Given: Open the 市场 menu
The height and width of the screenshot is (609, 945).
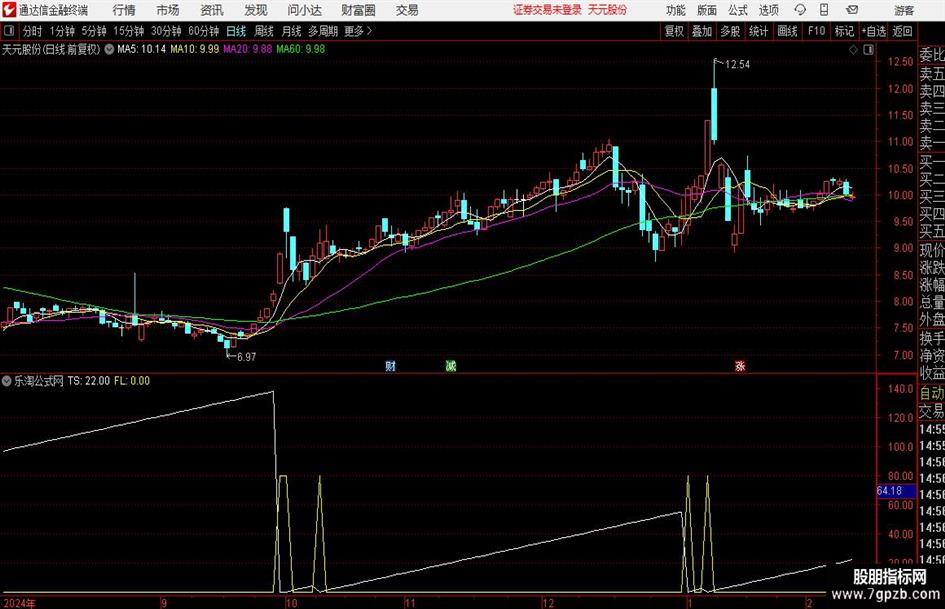Looking at the screenshot, I should [x=168, y=10].
